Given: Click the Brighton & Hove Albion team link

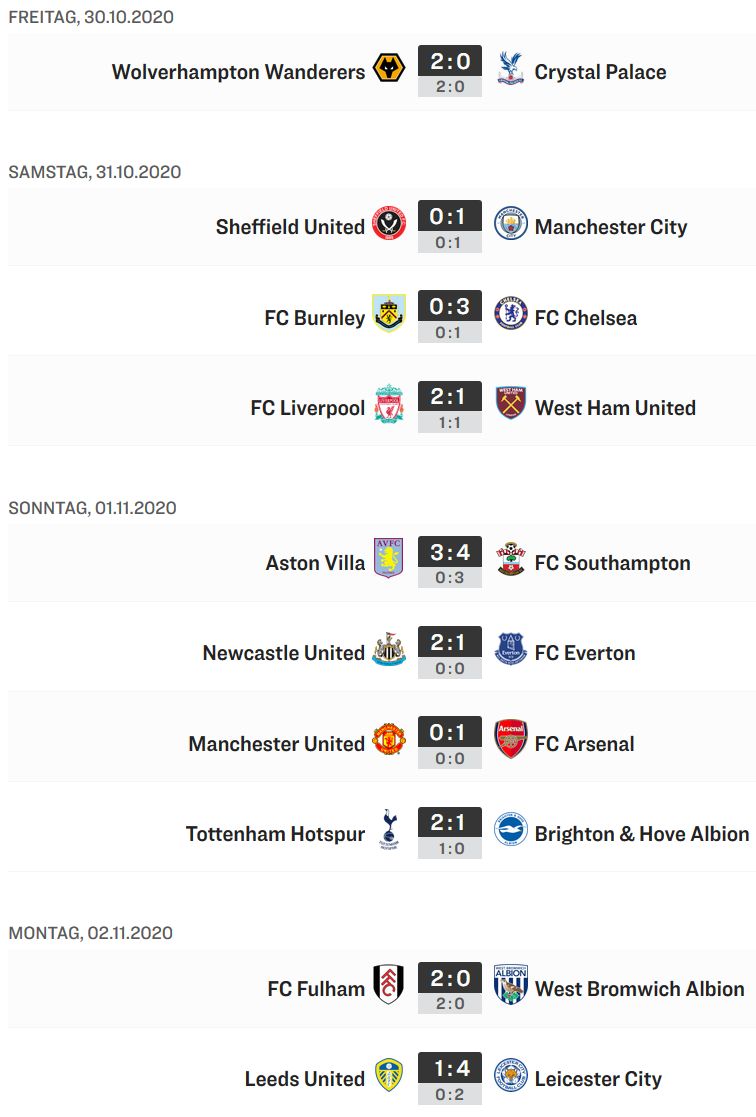Looking at the screenshot, I should coord(642,833).
